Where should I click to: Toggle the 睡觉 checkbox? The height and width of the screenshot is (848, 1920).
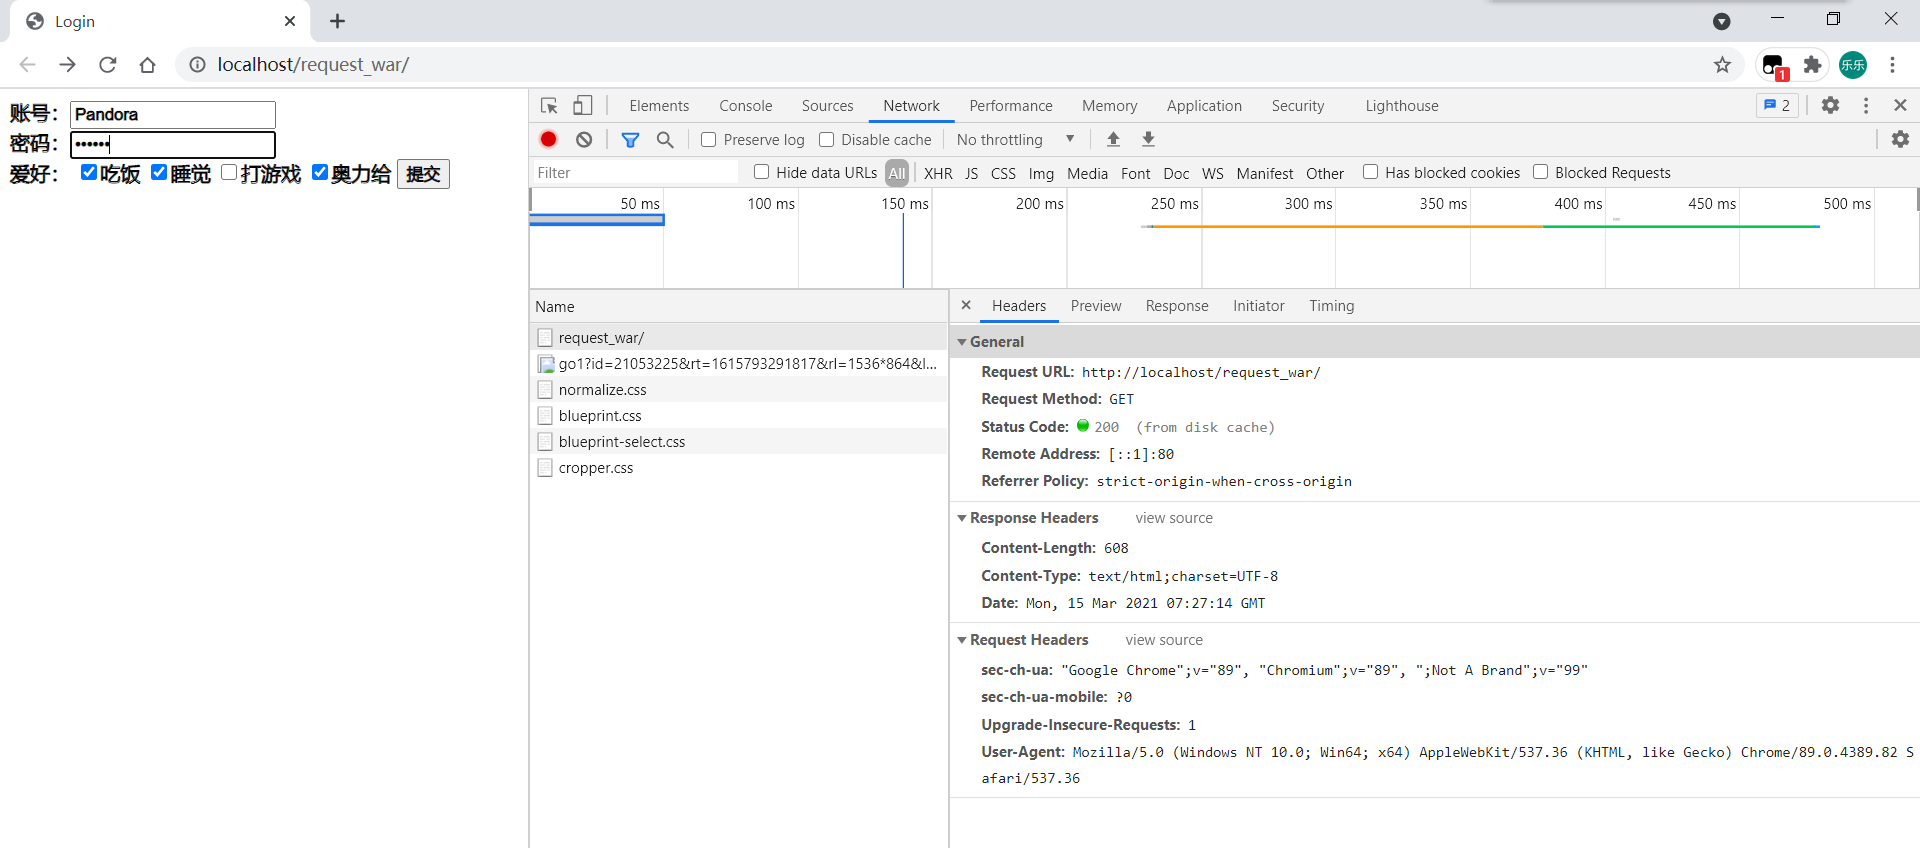click(159, 172)
